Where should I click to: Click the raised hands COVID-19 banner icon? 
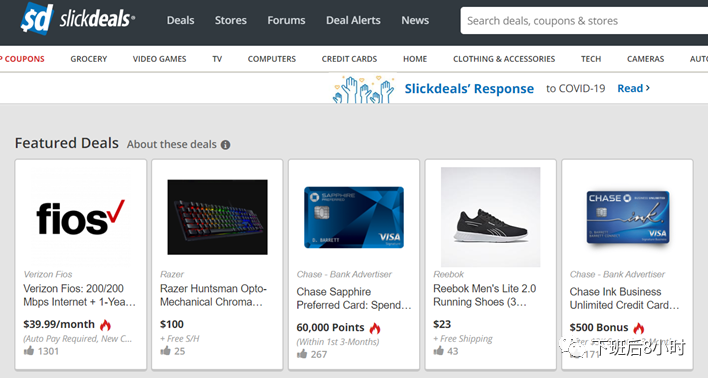363,89
